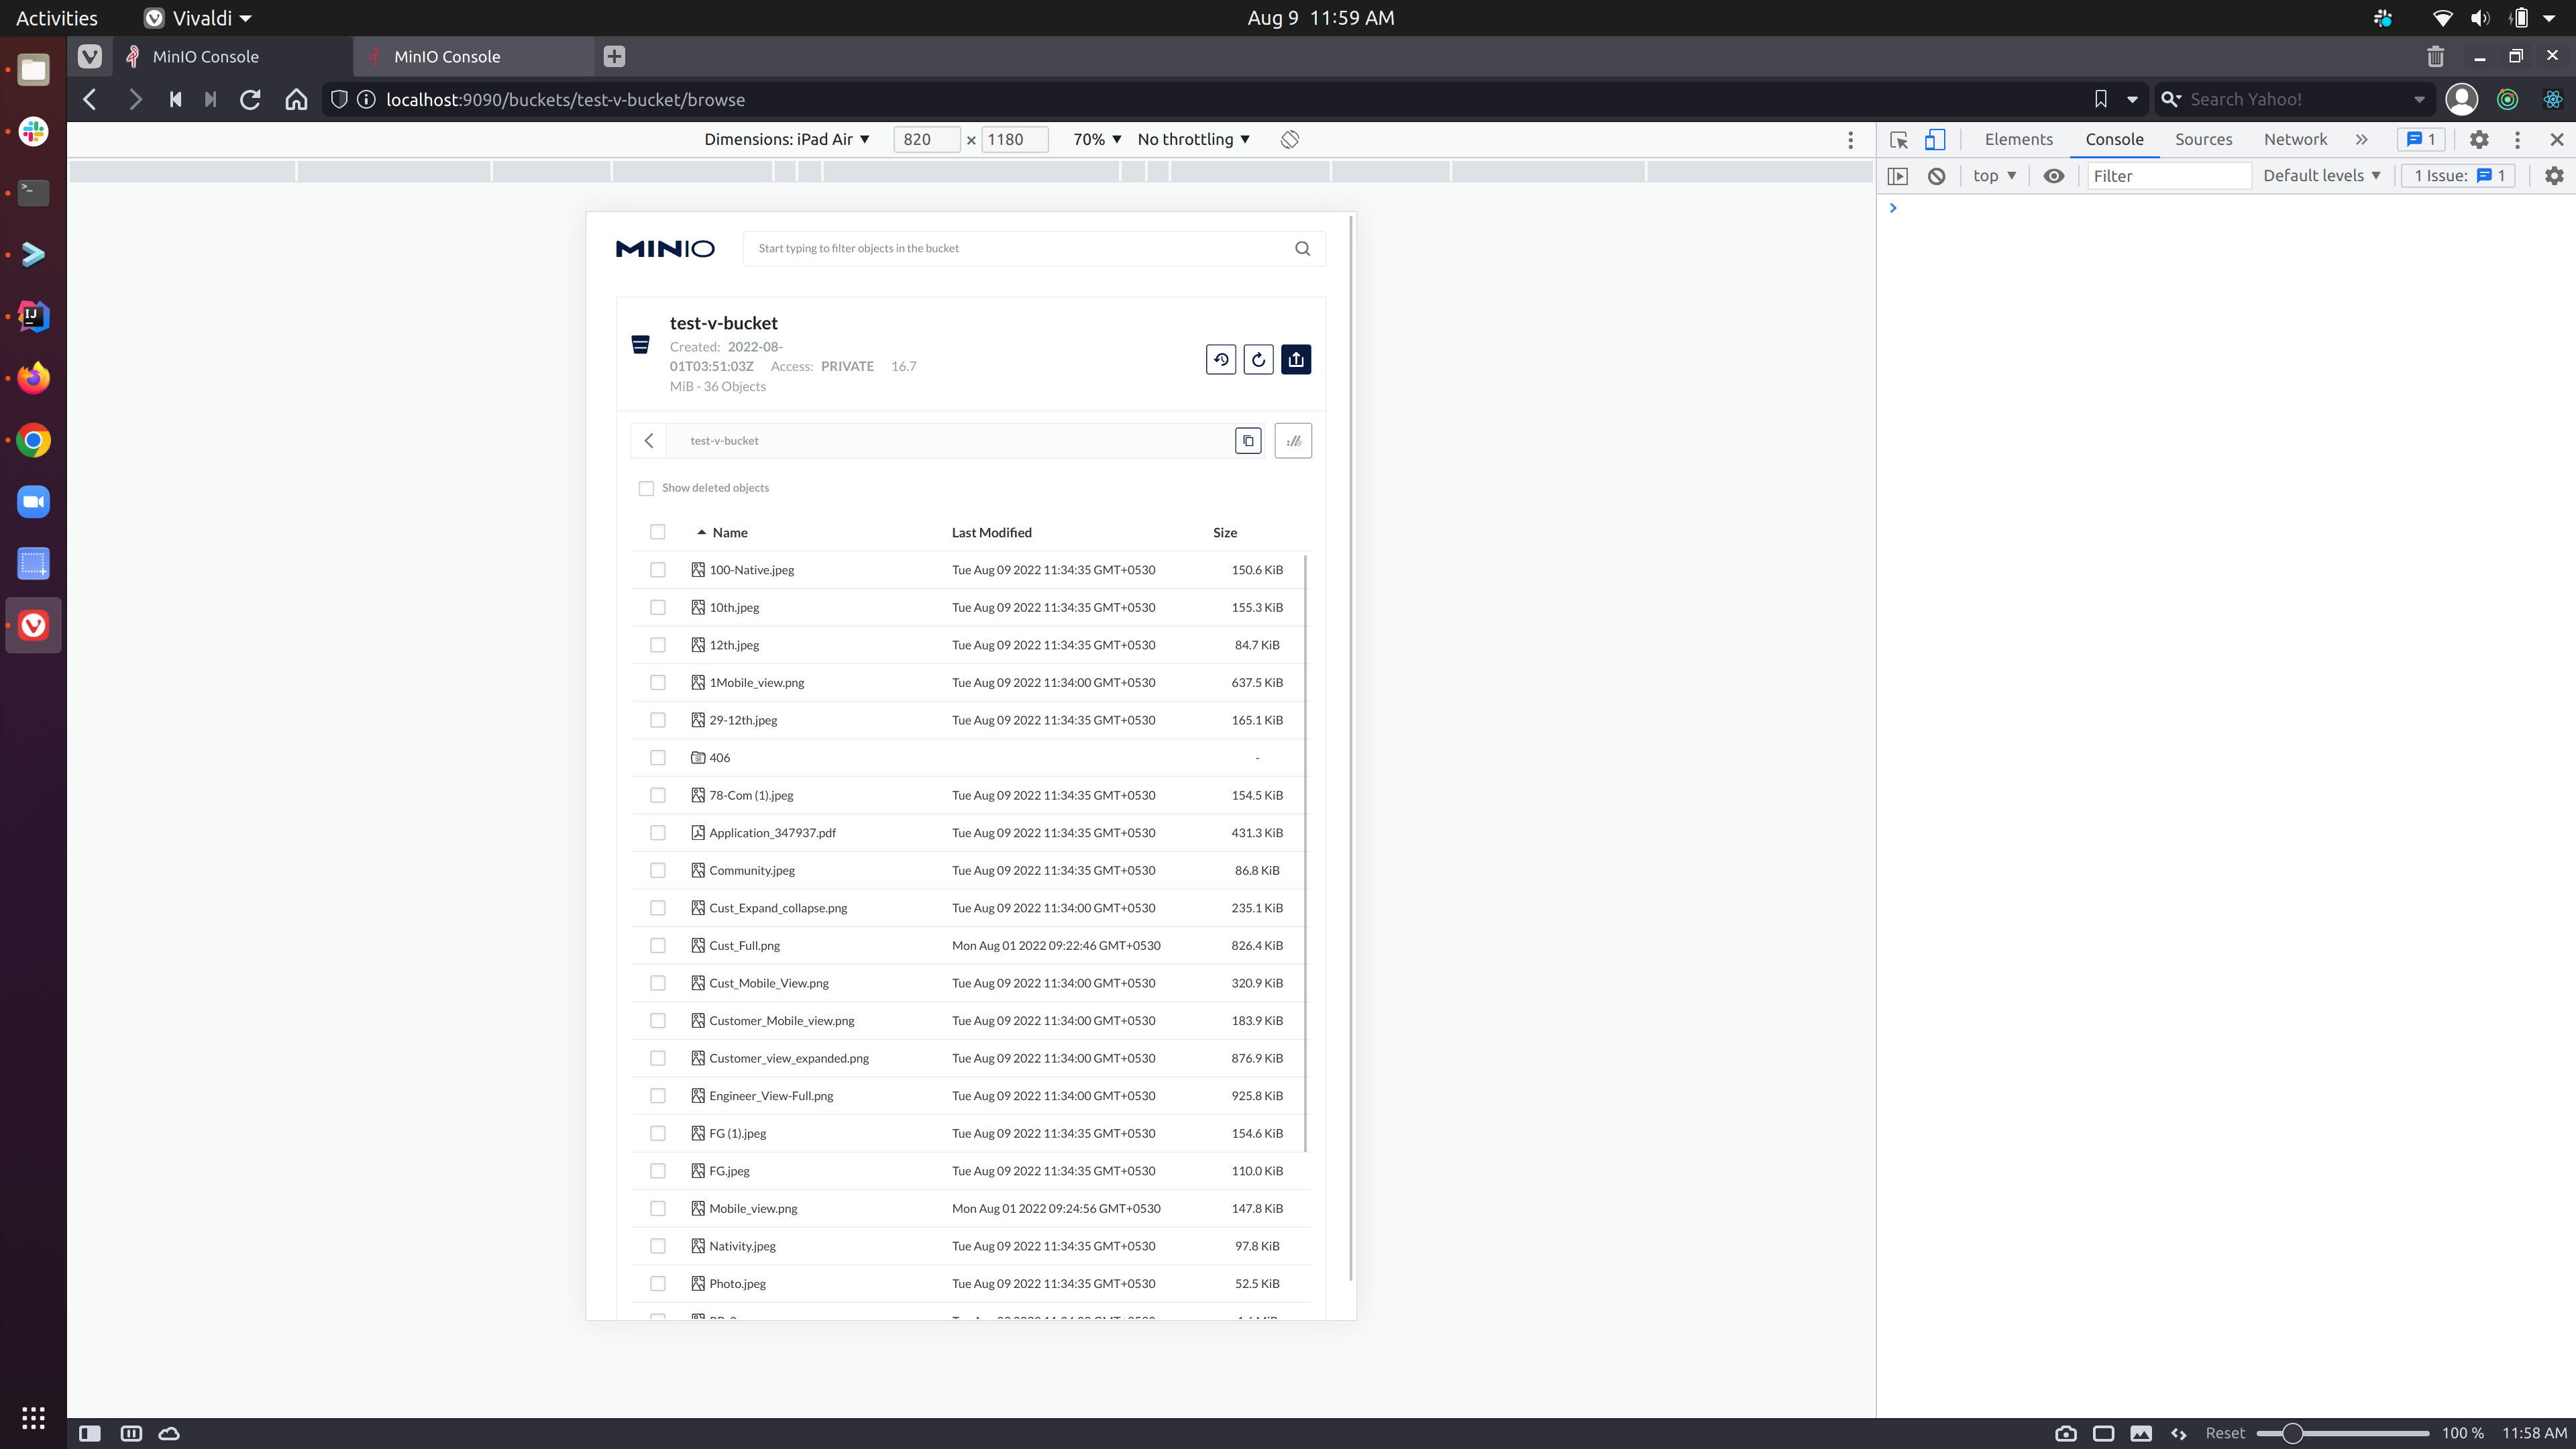Switch to the Elements tab
The width and height of the screenshot is (2576, 1449).
2018,139
